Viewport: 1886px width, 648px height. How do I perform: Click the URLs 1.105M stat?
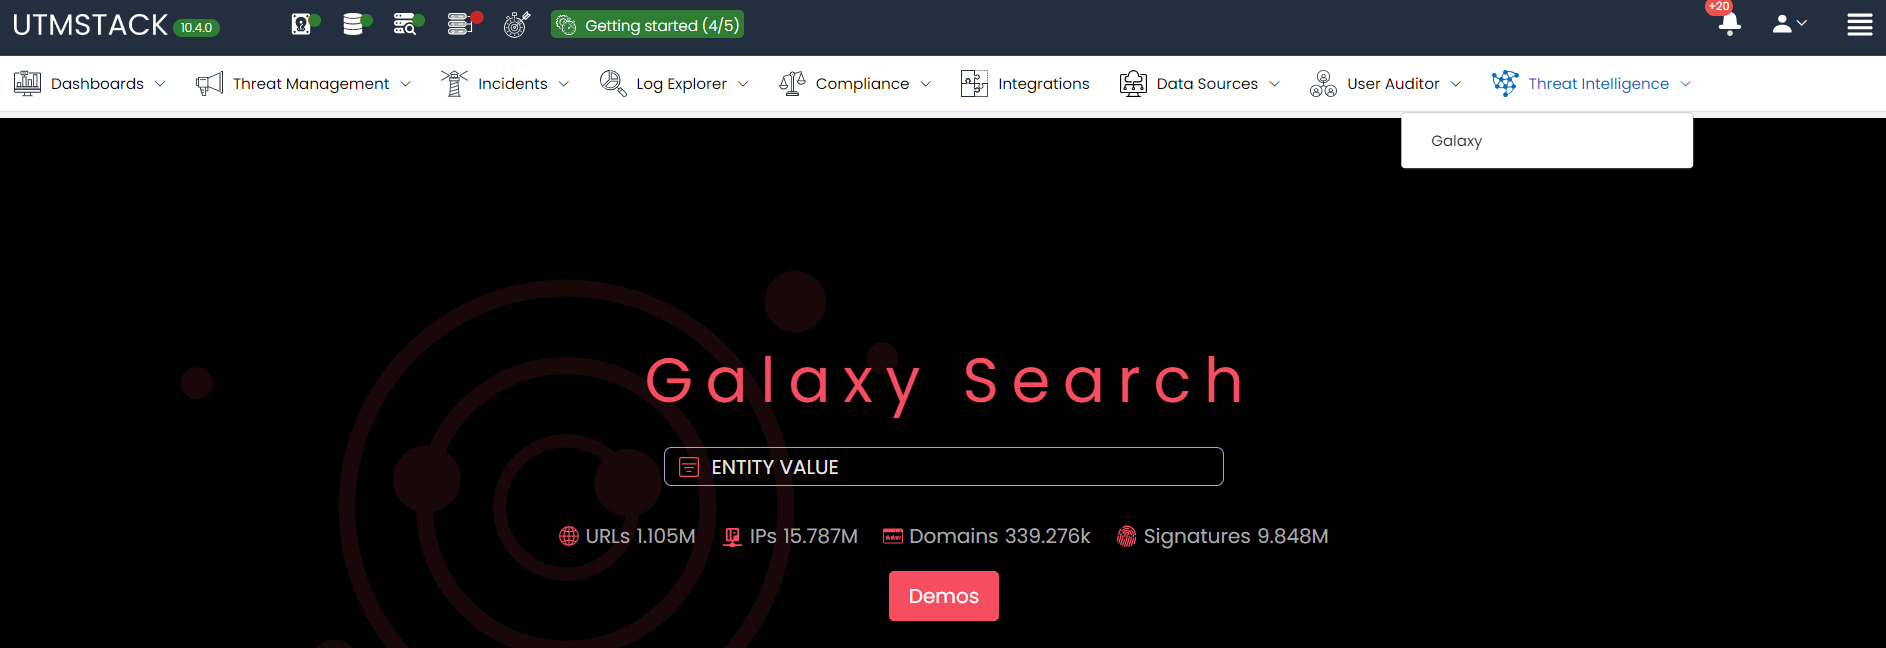click(x=640, y=536)
